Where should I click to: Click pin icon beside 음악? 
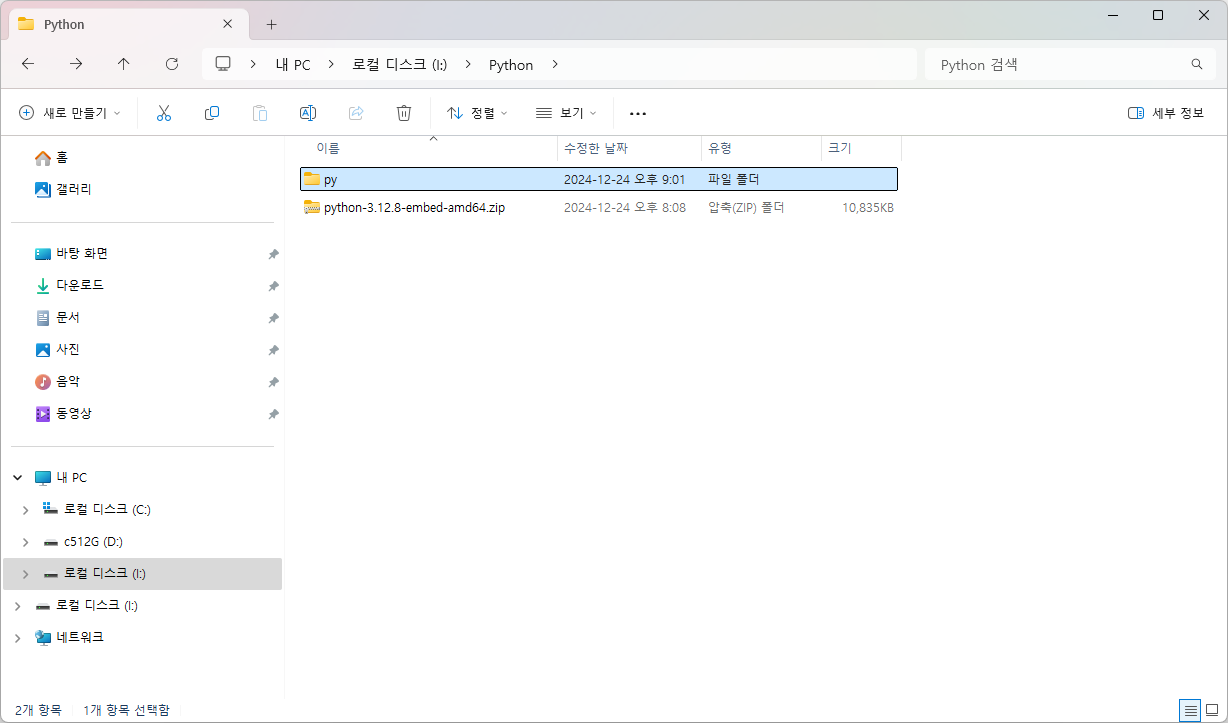coord(273,382)
